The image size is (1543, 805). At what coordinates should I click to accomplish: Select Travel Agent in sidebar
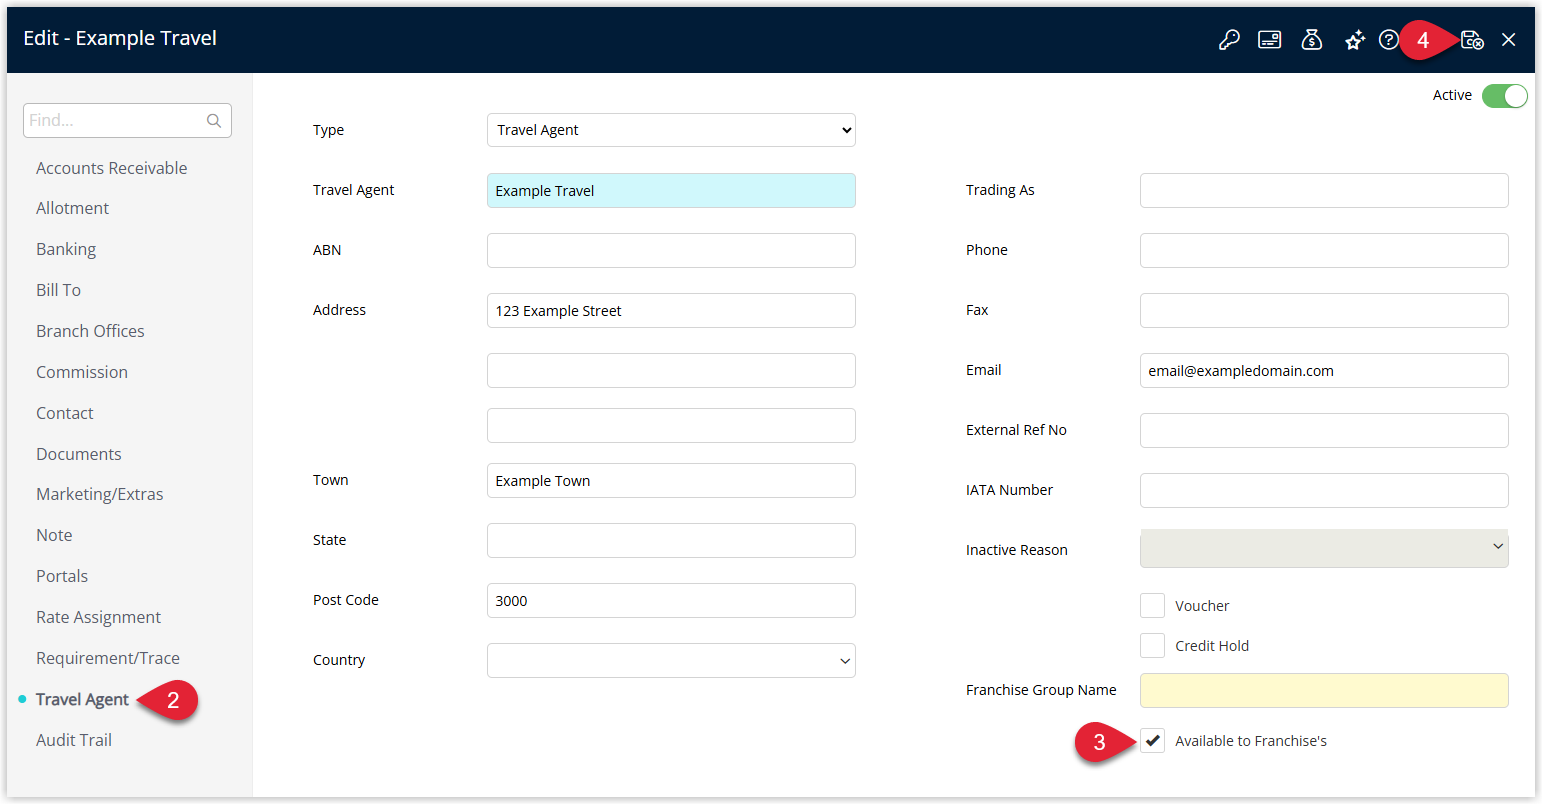[82, 699]
